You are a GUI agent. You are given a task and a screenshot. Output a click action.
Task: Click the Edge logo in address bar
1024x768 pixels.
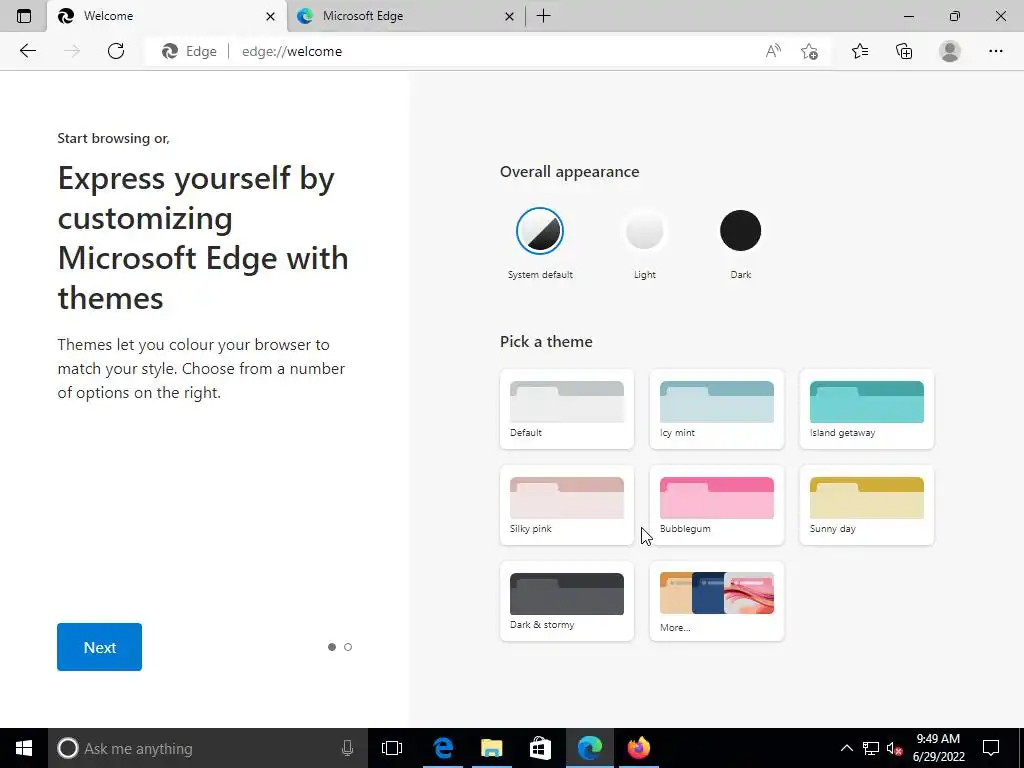pyautogui.click(x=170, y=51)
